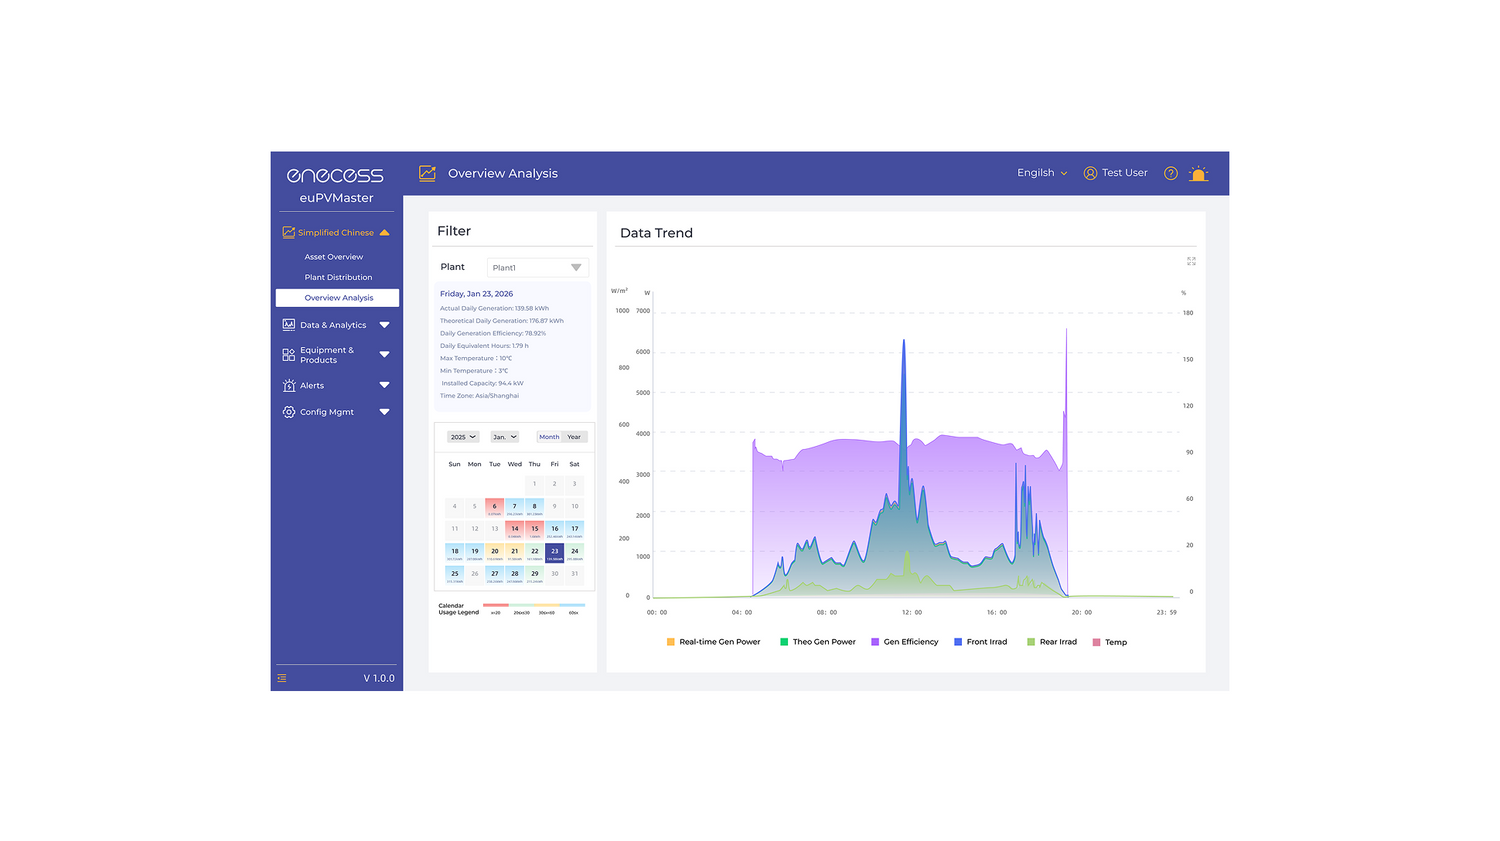Toggle Front Irrad series in chart legend
This screenshot has width=1500, height=841.
pos(980,642)
